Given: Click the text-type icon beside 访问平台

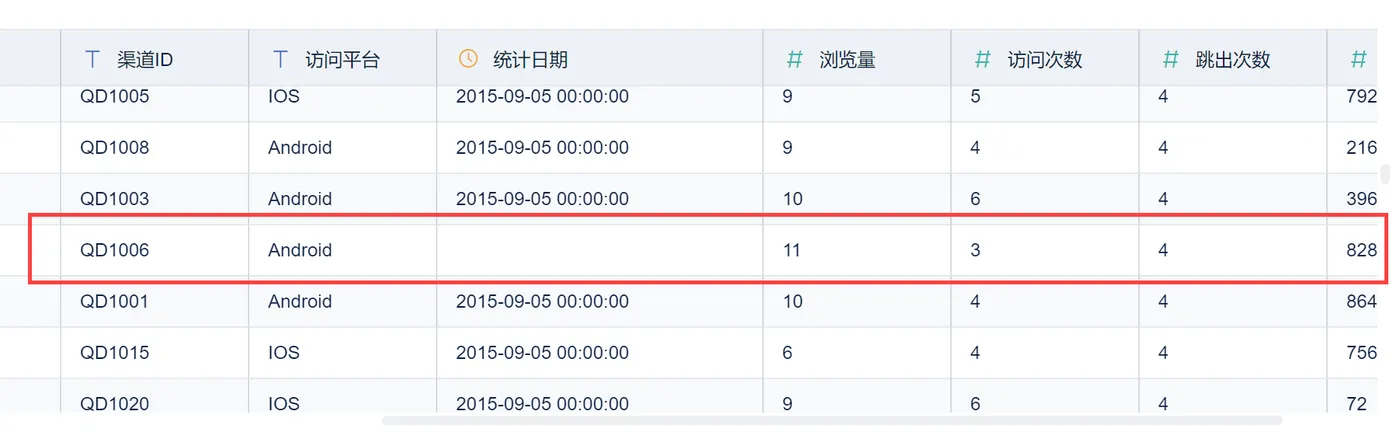Looking at the screenshot, I should click(281, 59).
